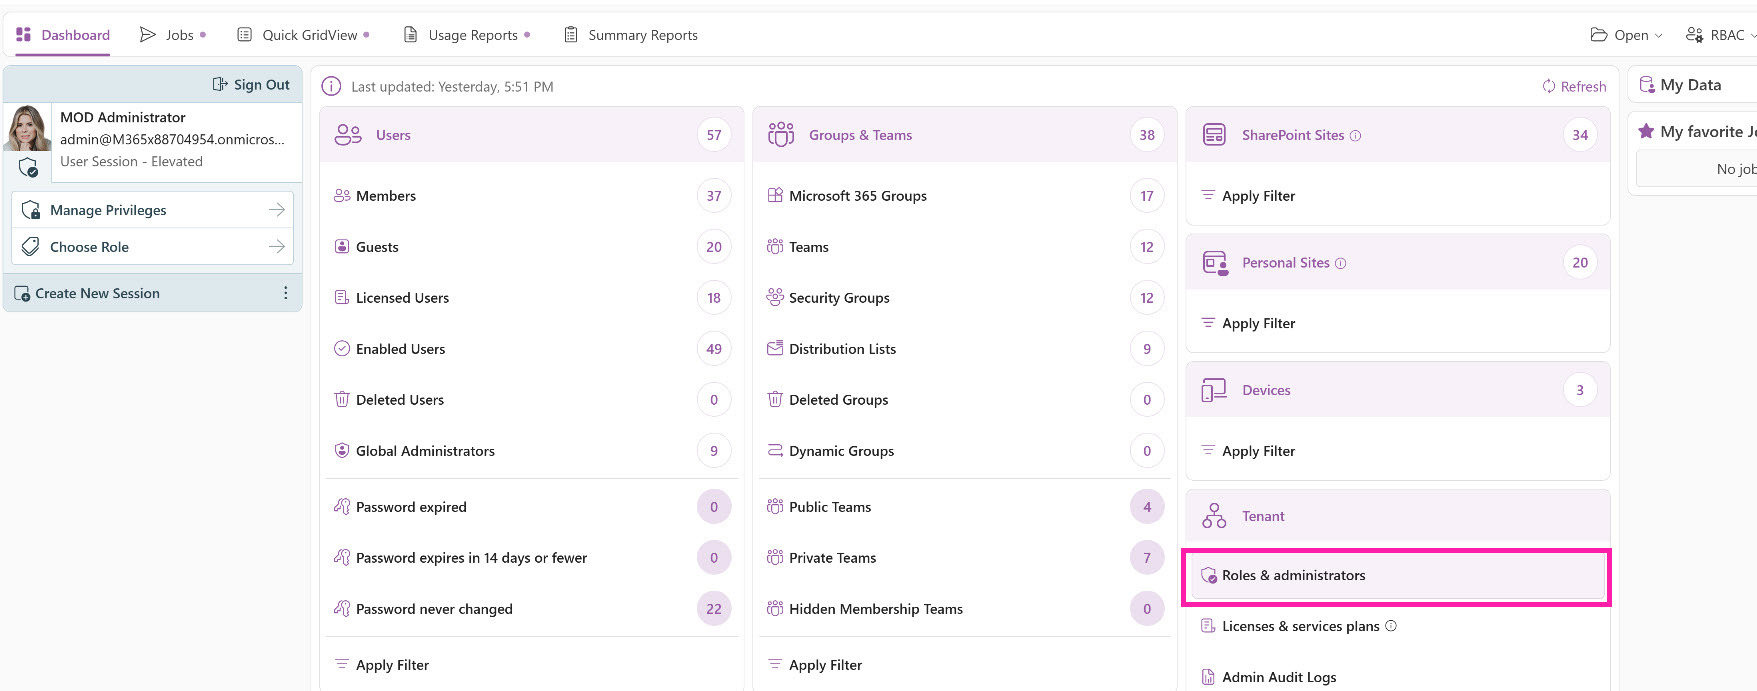This screenshot has height=691, width=1757.
Task: Open Manage Privileges arrow
Action: [x=277, y=210]
